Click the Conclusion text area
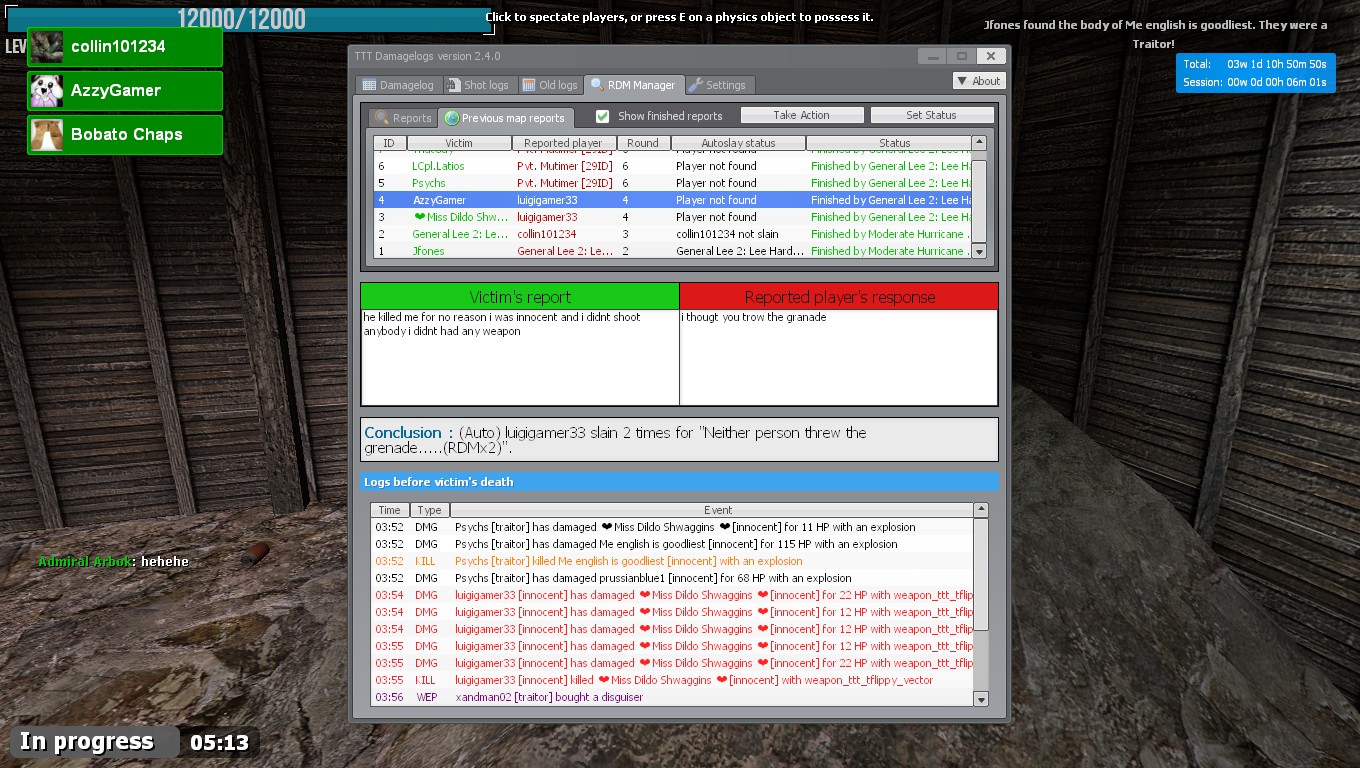The height and width of the screenshot is (768, 1360). click(x=680, y=440)
